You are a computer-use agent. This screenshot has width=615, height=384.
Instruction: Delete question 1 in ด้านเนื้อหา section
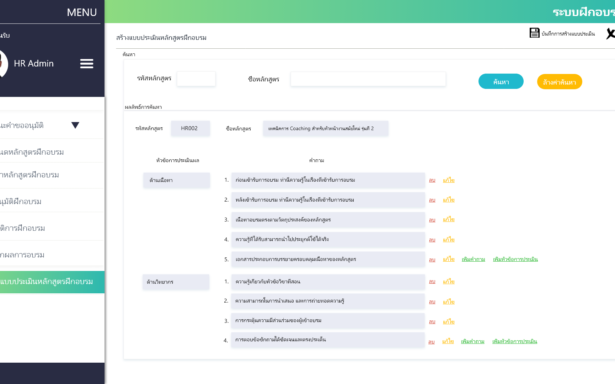click(x=432, y=180)
